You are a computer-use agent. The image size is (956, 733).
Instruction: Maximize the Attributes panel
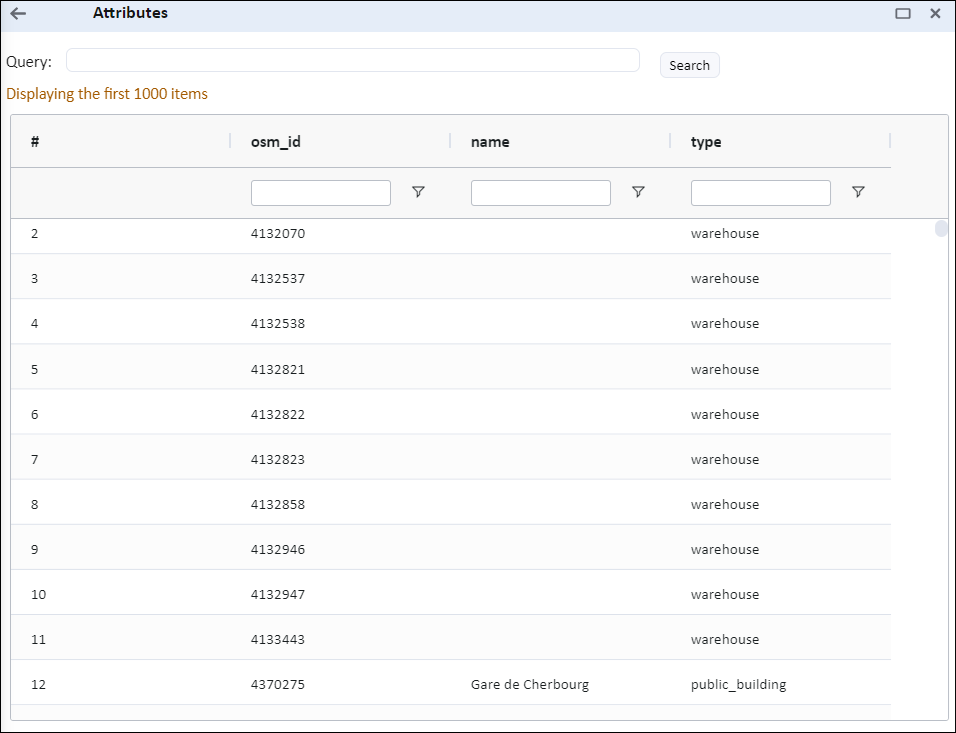tap(902, 13)
